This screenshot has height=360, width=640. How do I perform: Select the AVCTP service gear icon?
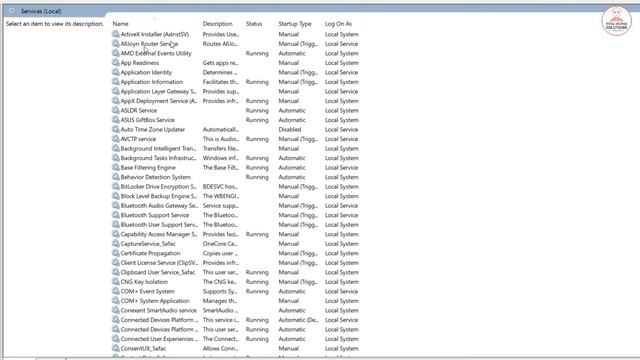tap(116, 139)
